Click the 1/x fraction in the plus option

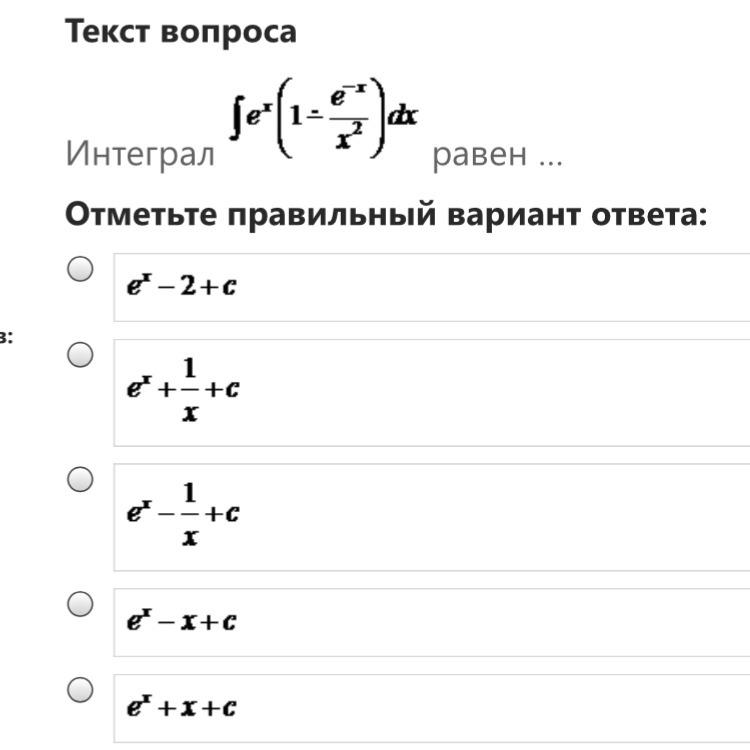click(x=190, y=390)
